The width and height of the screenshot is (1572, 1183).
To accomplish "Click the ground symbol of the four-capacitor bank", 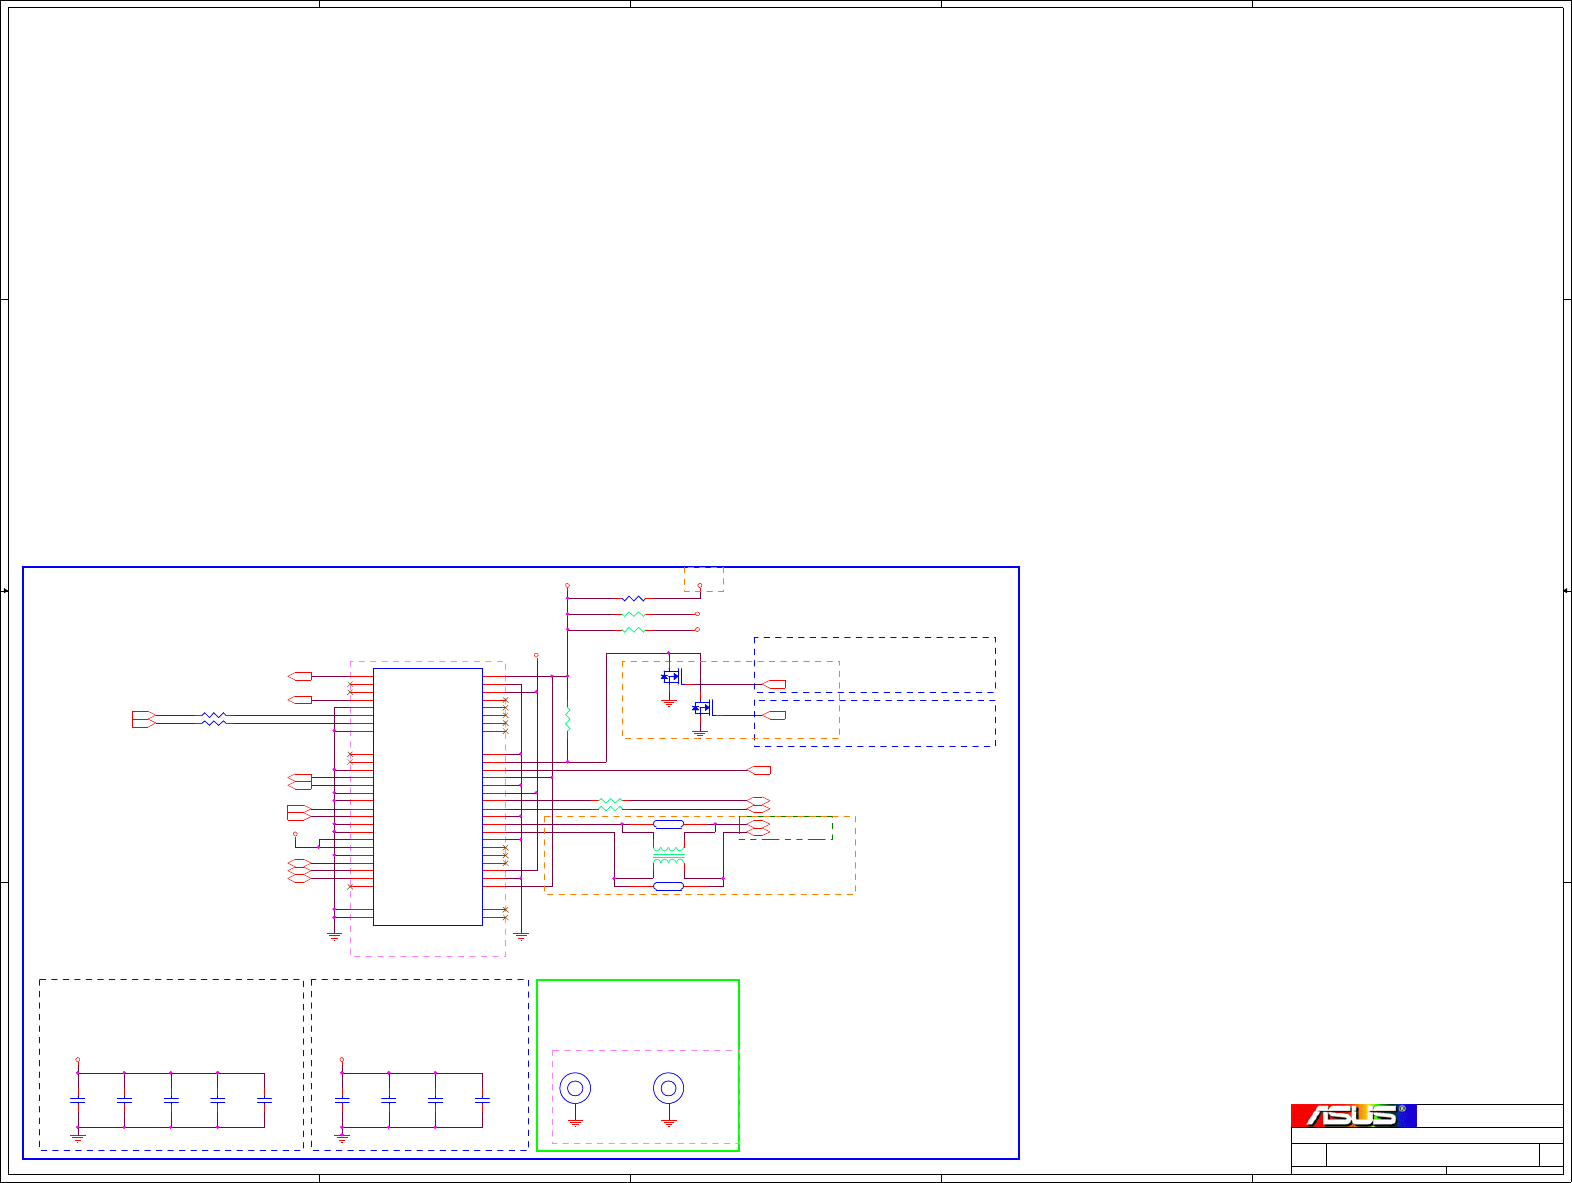I will 342,1137.
